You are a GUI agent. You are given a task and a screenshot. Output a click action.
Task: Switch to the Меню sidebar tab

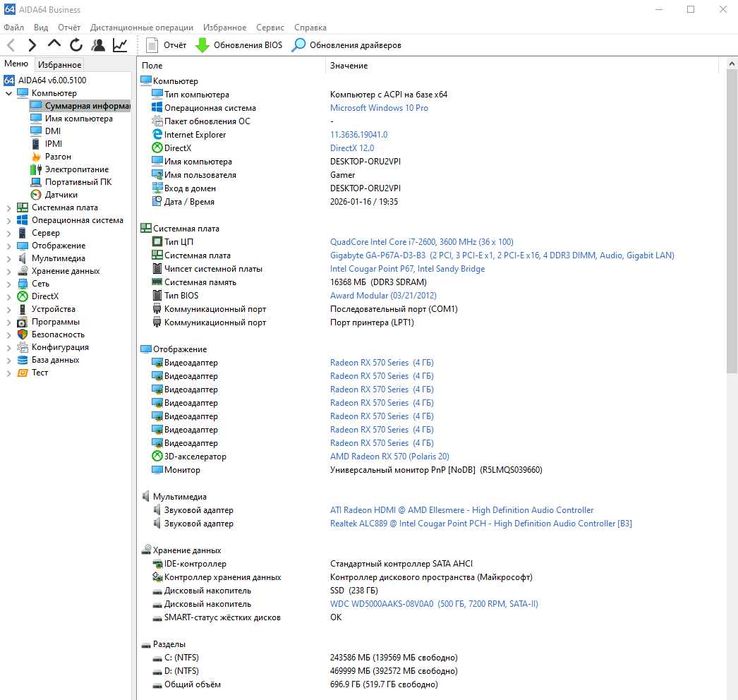pos(16,64)
